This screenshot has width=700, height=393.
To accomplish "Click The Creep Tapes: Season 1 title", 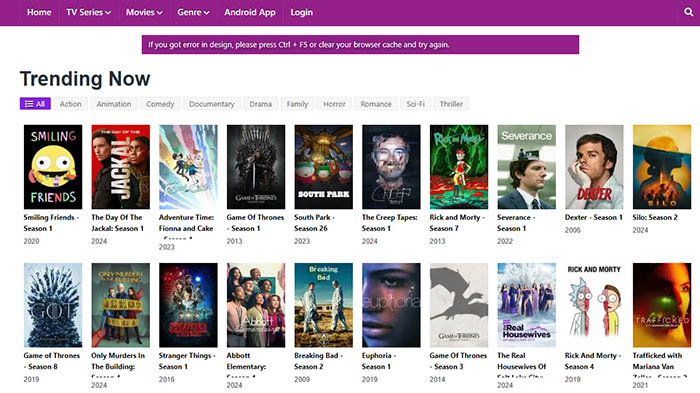I will coord(390,223).
